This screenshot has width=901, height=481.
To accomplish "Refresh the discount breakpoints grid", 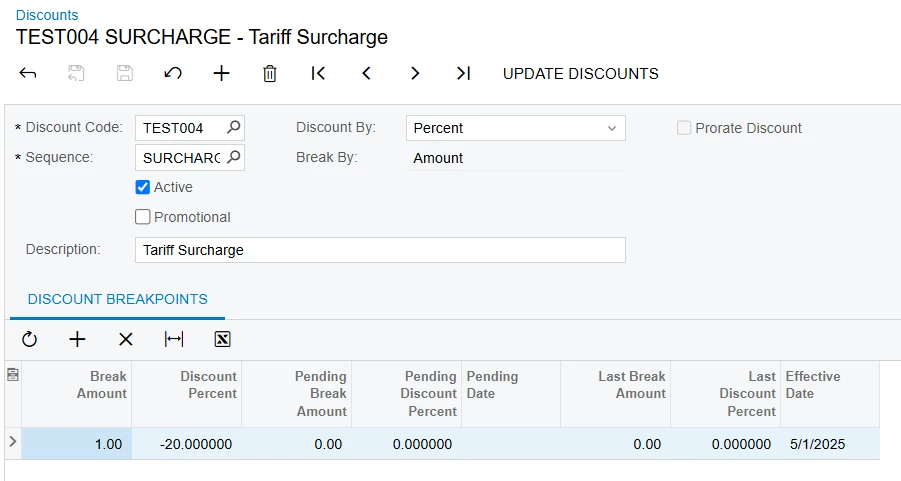I will (x=29, y=339).
